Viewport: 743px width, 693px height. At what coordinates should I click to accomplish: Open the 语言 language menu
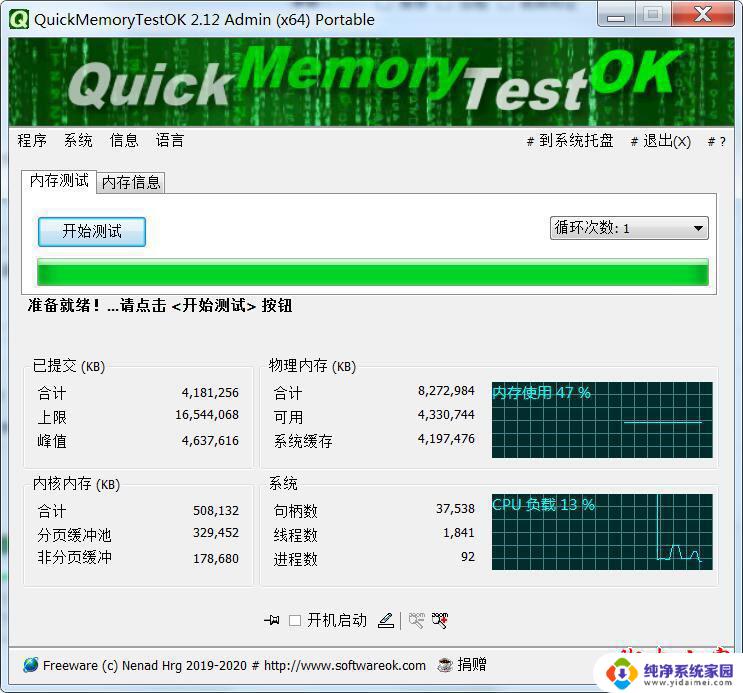[170, 140]
